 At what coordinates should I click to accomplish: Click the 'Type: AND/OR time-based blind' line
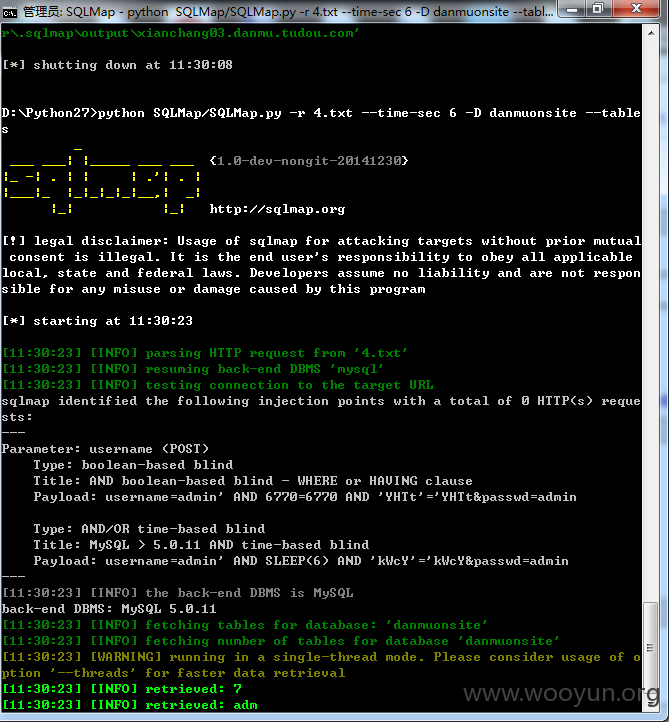tap(149, 529)
